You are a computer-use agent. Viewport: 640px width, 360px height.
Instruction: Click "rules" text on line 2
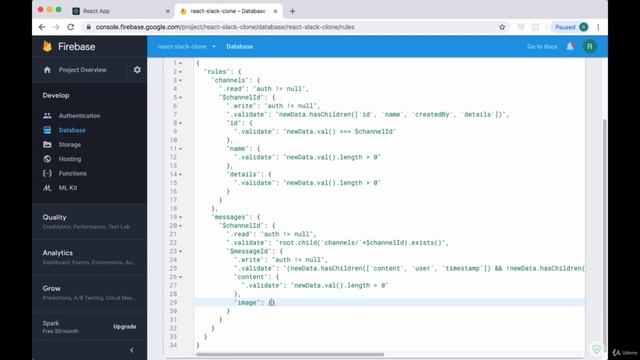(216, 72)
